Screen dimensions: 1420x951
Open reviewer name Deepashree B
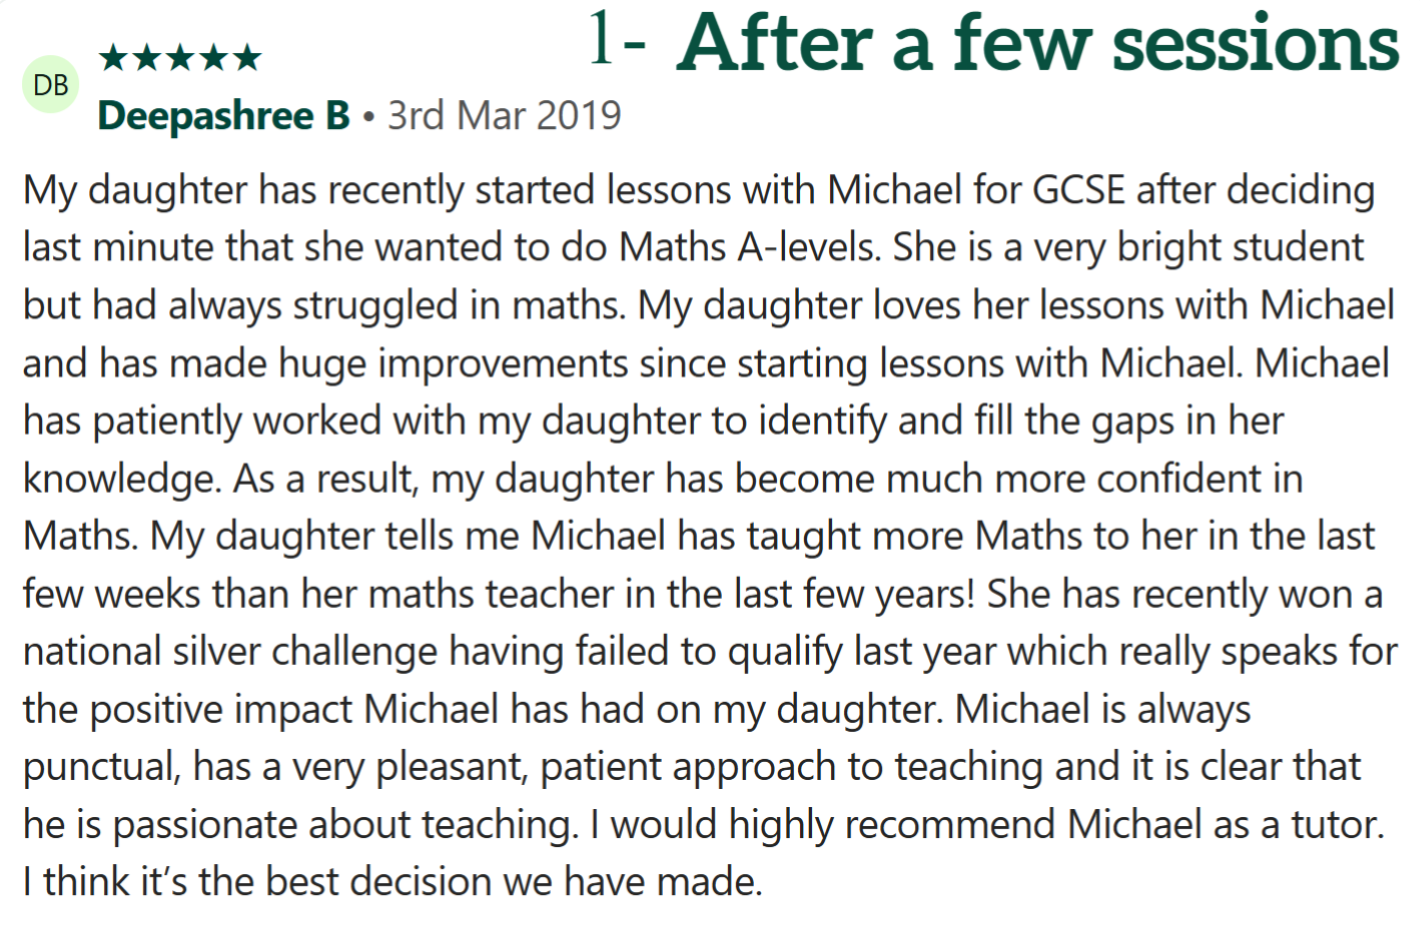224,116
